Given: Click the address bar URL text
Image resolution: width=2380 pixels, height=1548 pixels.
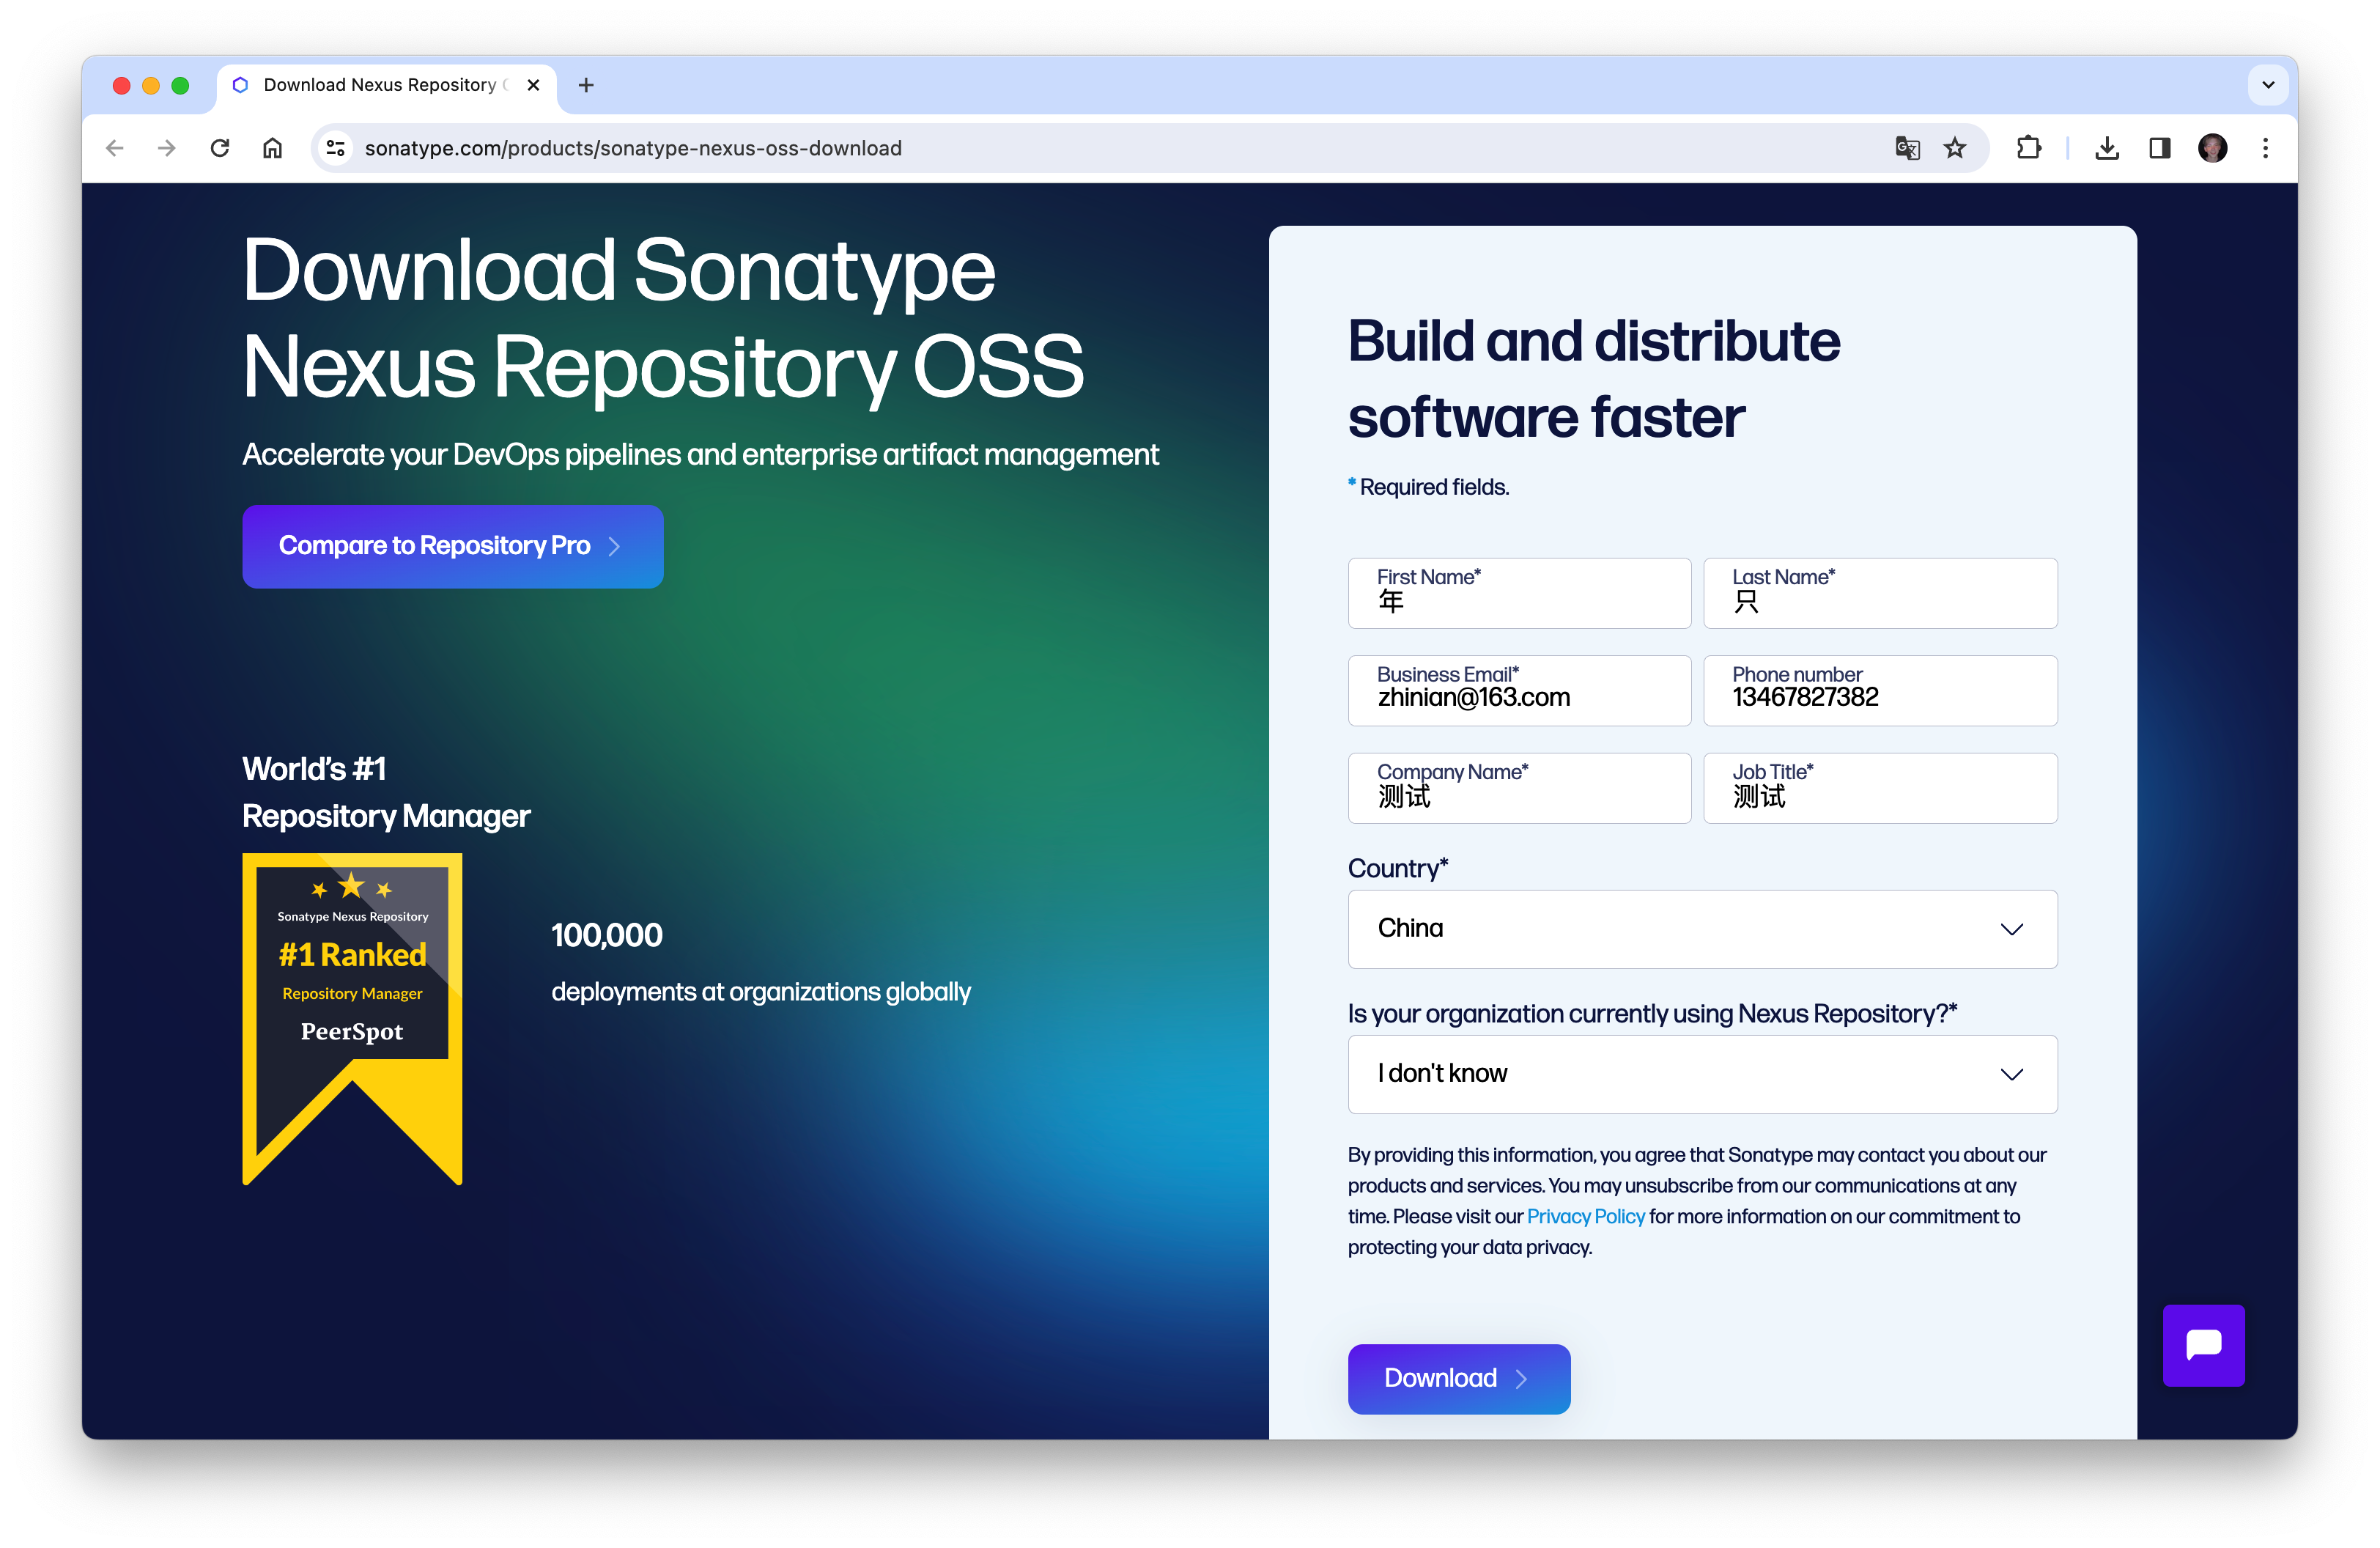Looking at the screenshot, I should coord(633,147).
